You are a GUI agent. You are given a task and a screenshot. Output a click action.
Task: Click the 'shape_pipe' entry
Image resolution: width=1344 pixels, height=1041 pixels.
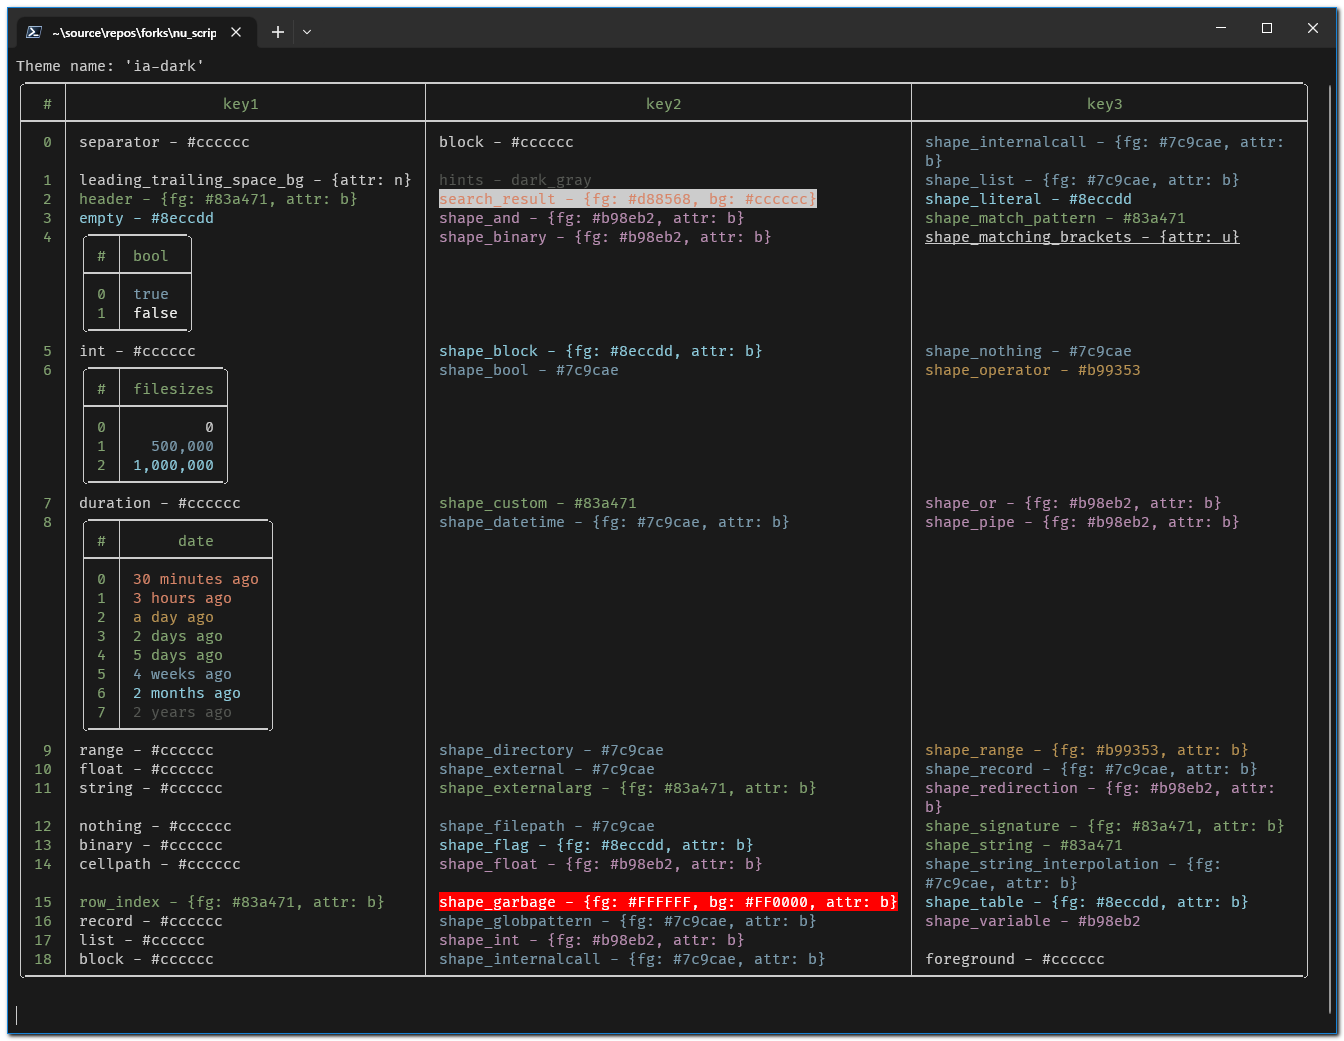[x=1083, y=522]
